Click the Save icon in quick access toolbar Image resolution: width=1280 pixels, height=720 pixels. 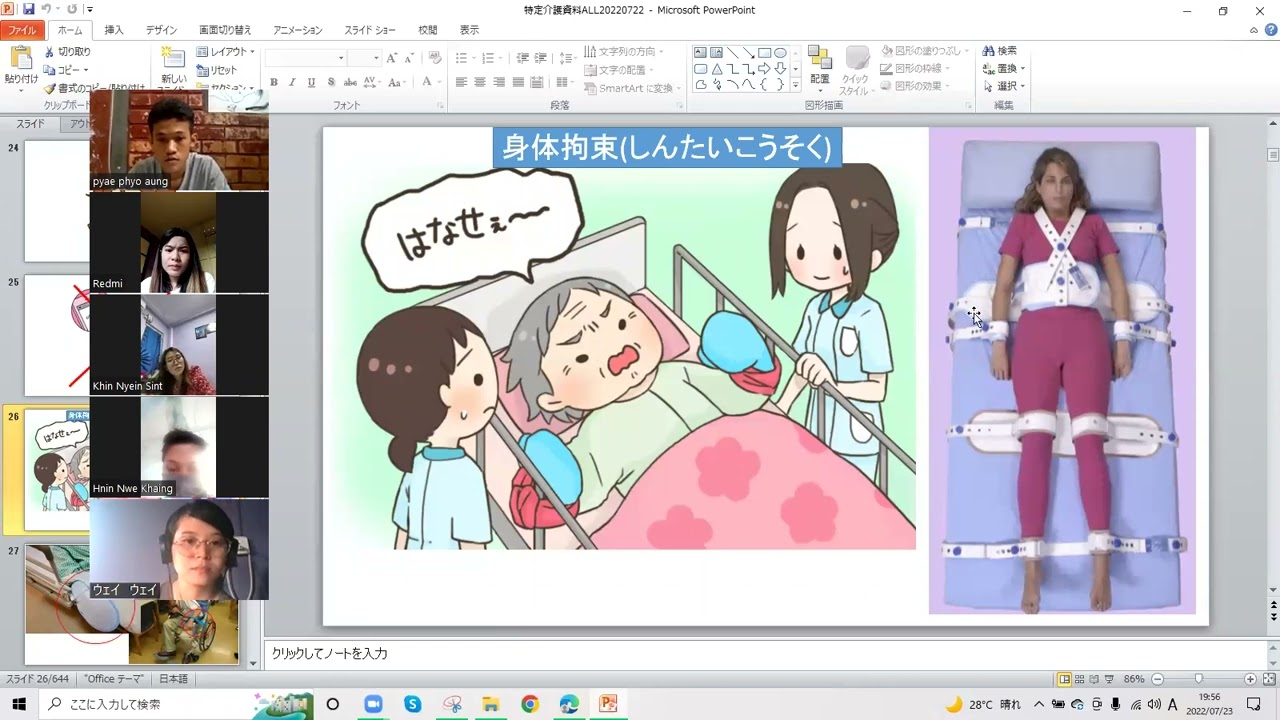click(28, 9)
